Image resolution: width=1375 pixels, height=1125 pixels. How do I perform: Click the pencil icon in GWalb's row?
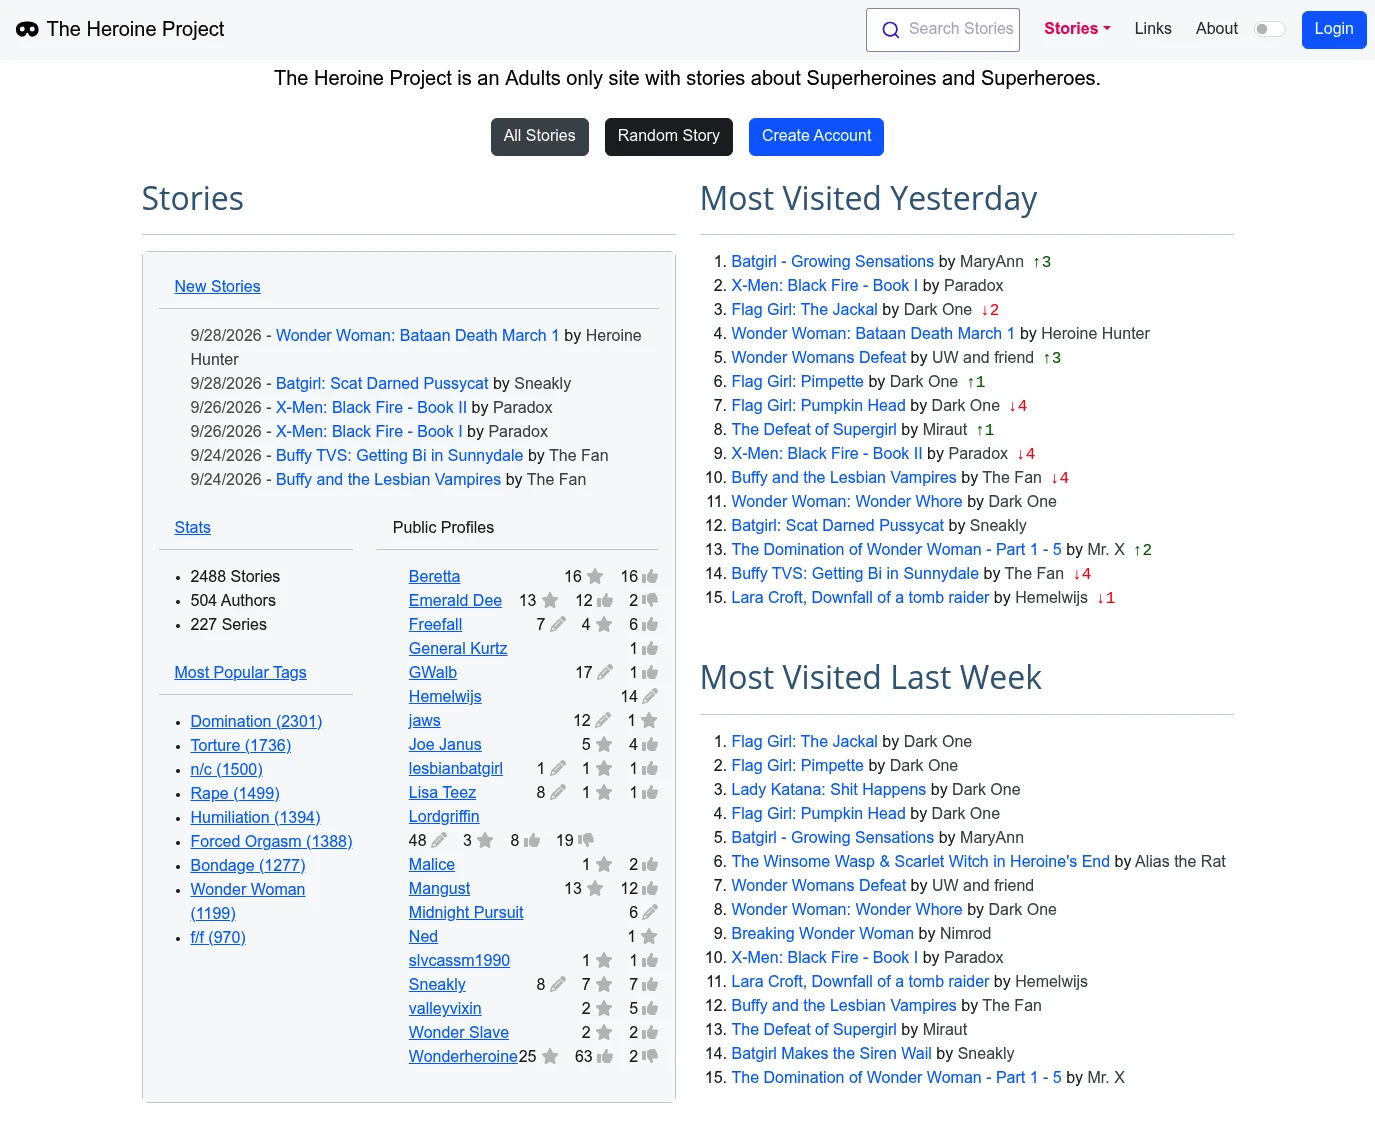click(605, 673)
